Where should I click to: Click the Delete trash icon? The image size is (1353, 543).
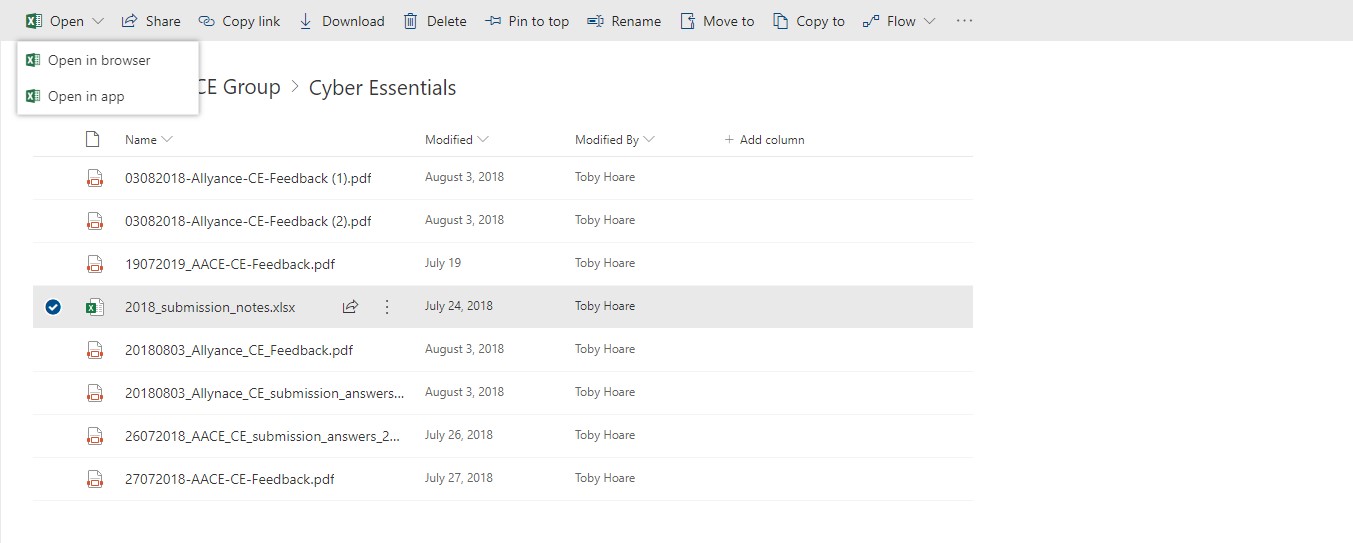(x=411, y=21)
